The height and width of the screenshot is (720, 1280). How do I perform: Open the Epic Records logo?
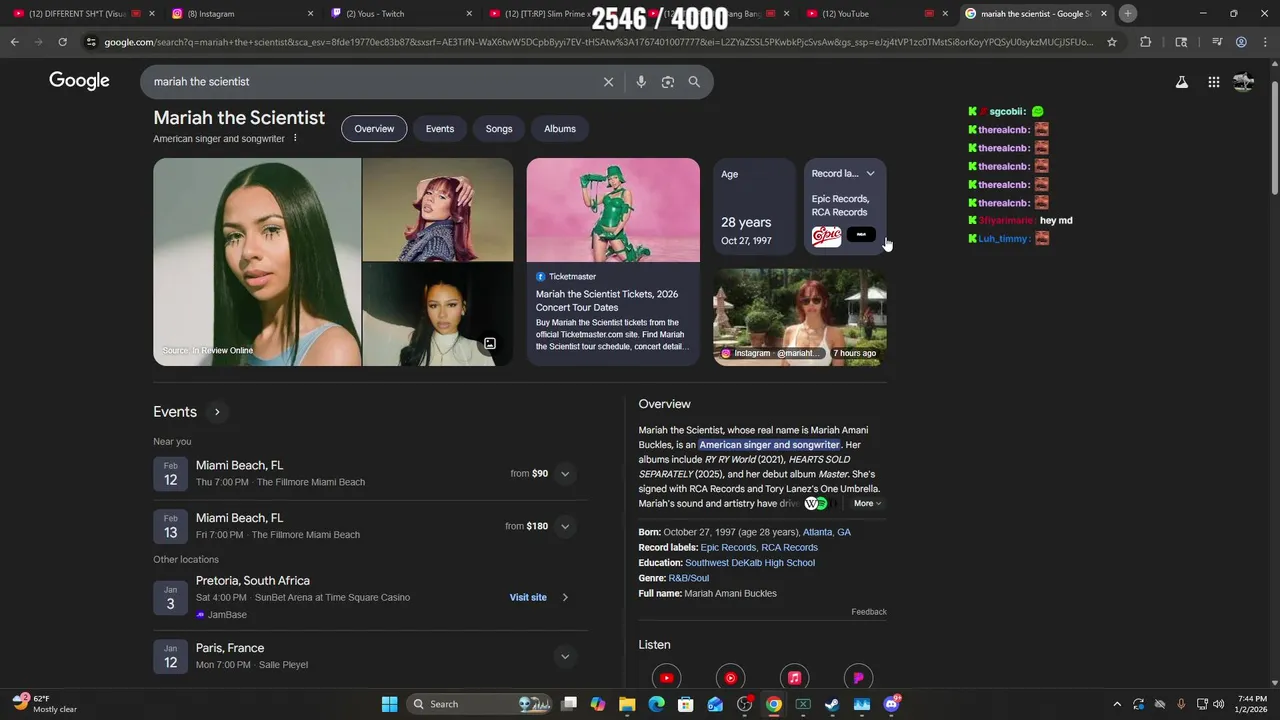point(826,236)
